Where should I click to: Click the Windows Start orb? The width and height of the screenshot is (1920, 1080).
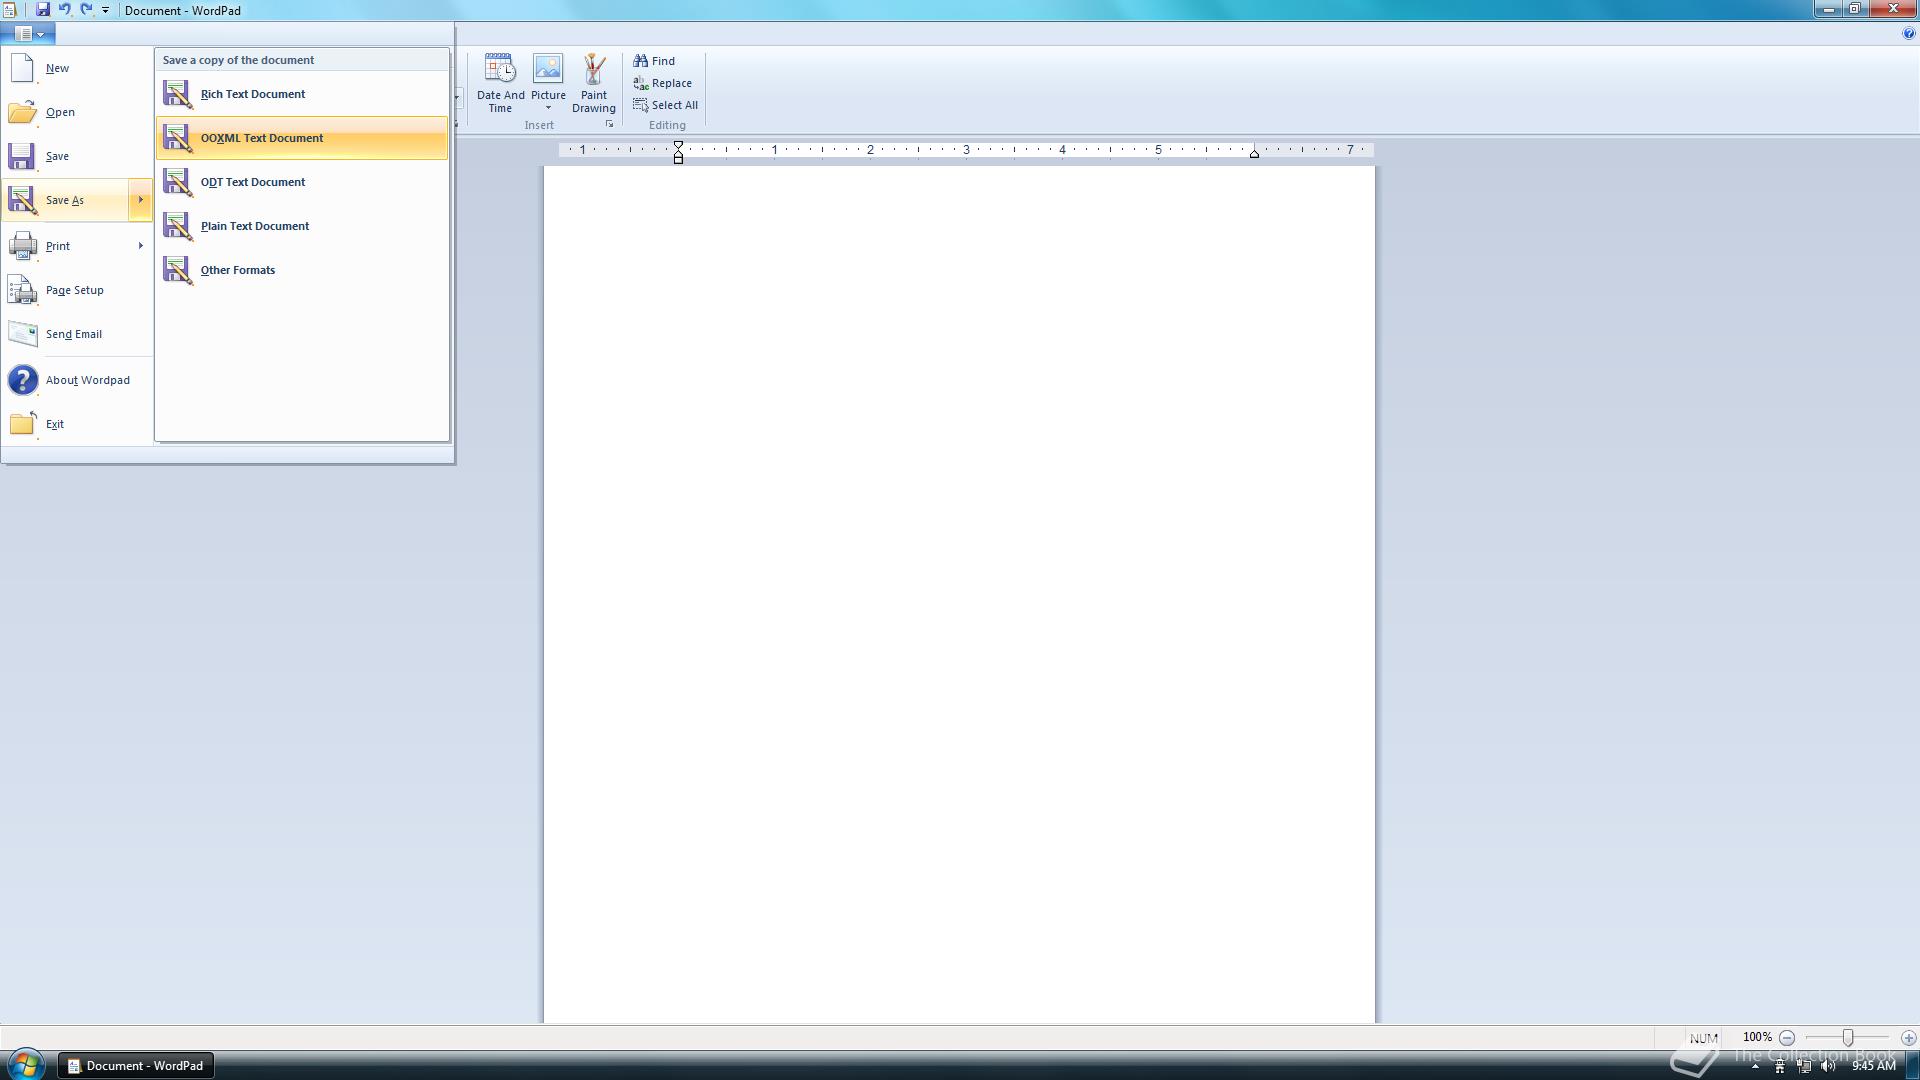point(24,1065)
